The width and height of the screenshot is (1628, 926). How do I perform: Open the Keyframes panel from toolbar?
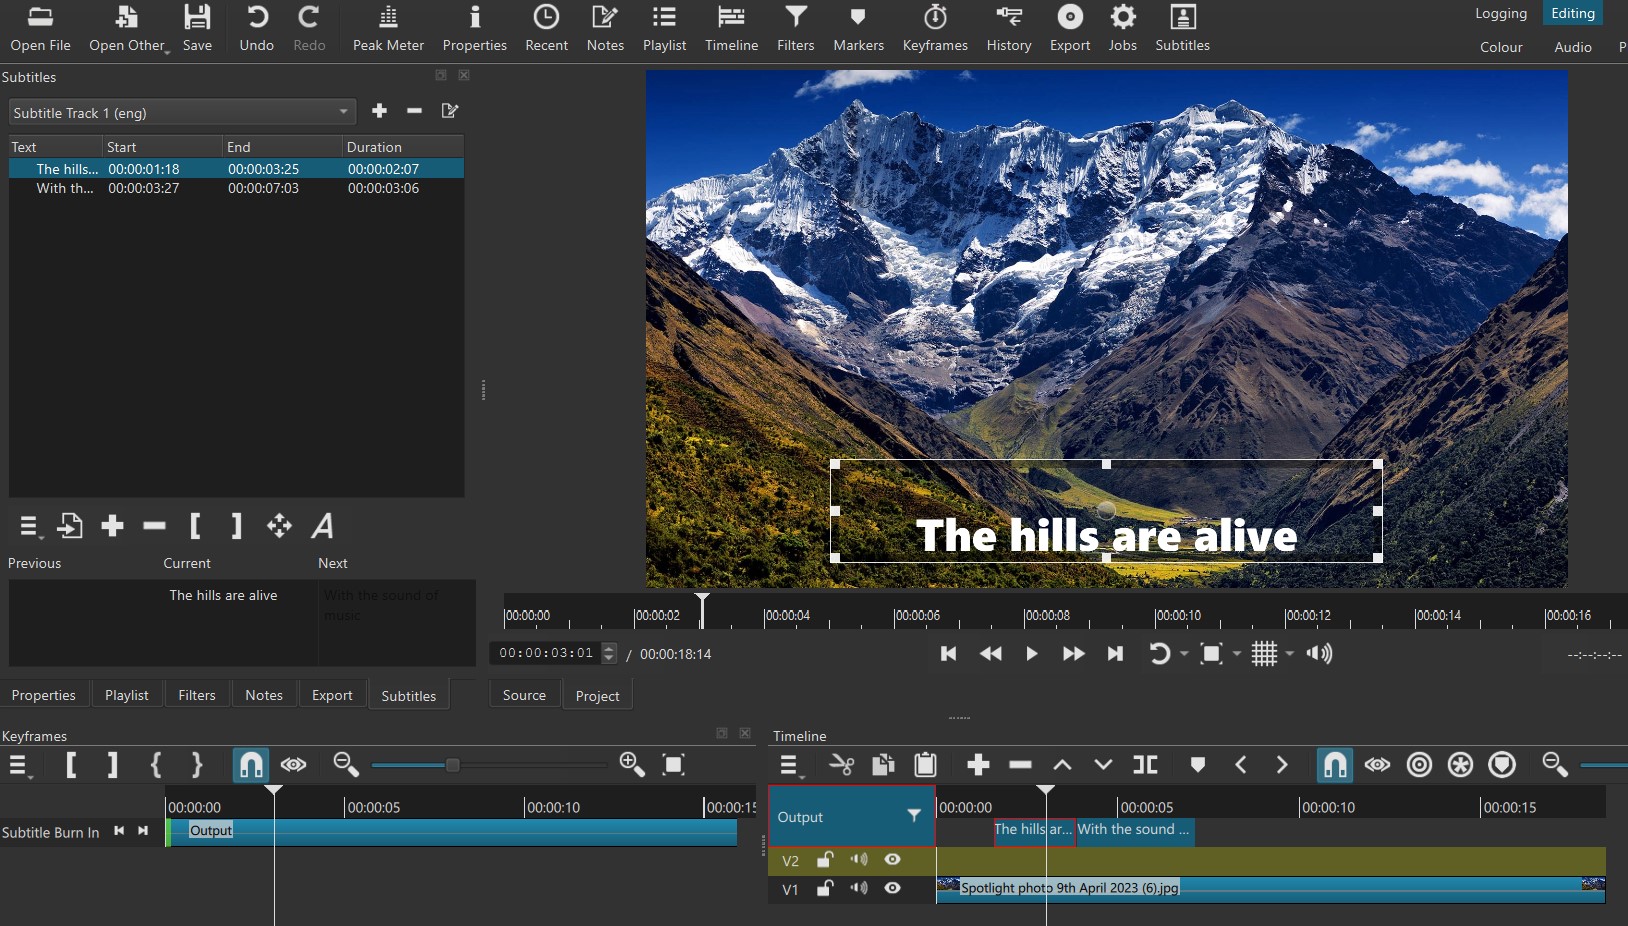(935, 29)
